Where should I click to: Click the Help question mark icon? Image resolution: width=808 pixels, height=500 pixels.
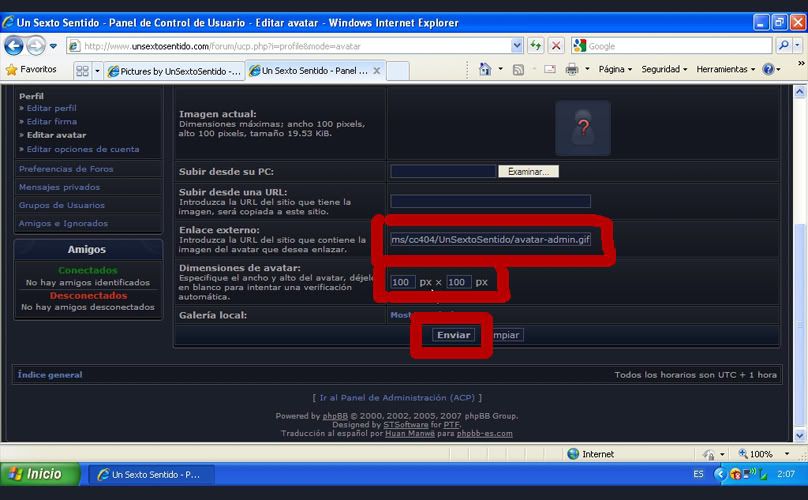[x=768, y=69]
